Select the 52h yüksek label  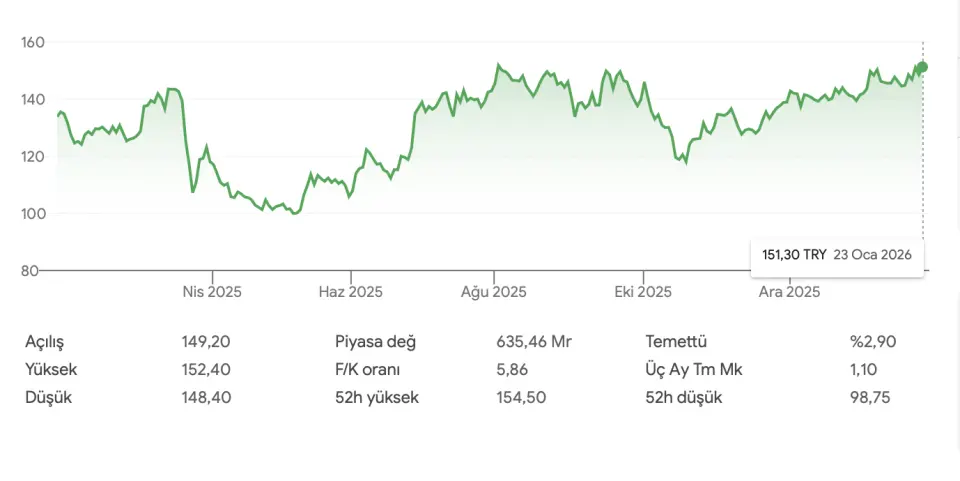(377, 398)
